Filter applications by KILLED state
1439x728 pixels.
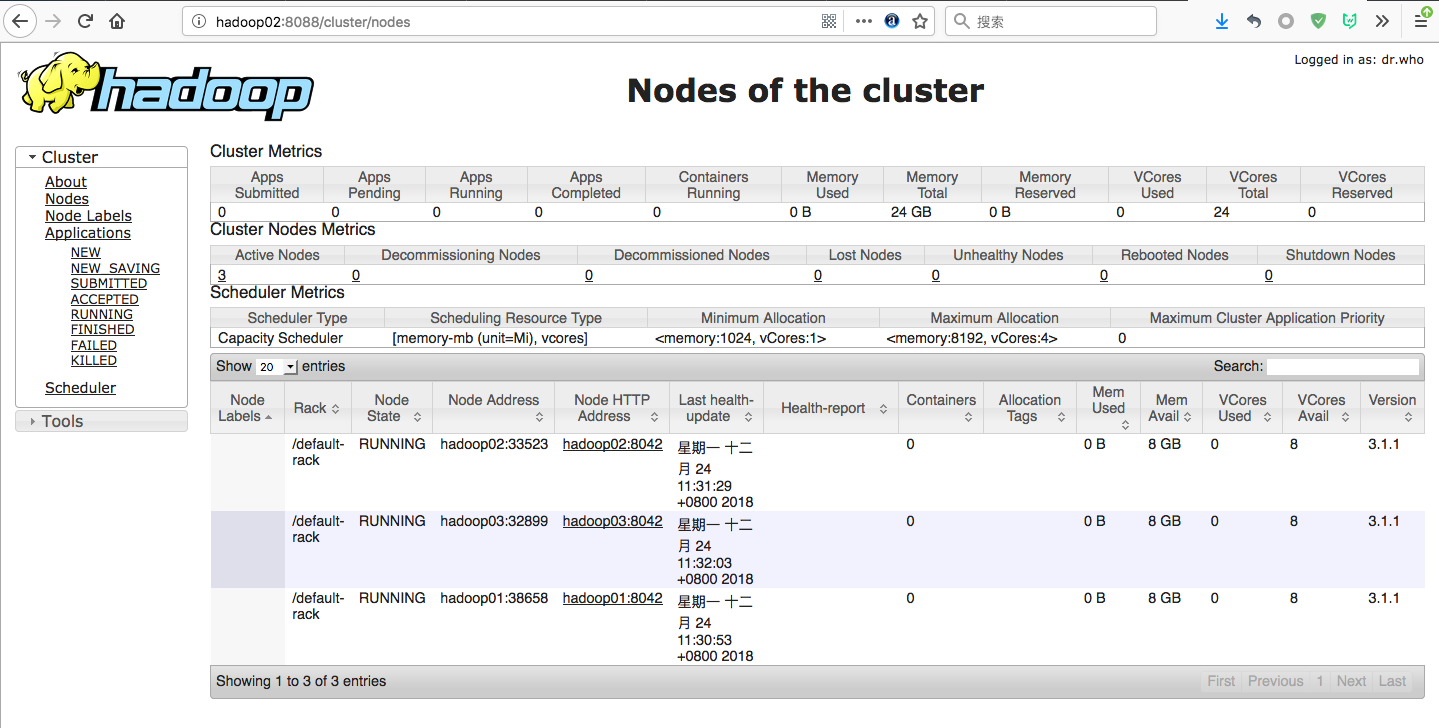[94, 360]
